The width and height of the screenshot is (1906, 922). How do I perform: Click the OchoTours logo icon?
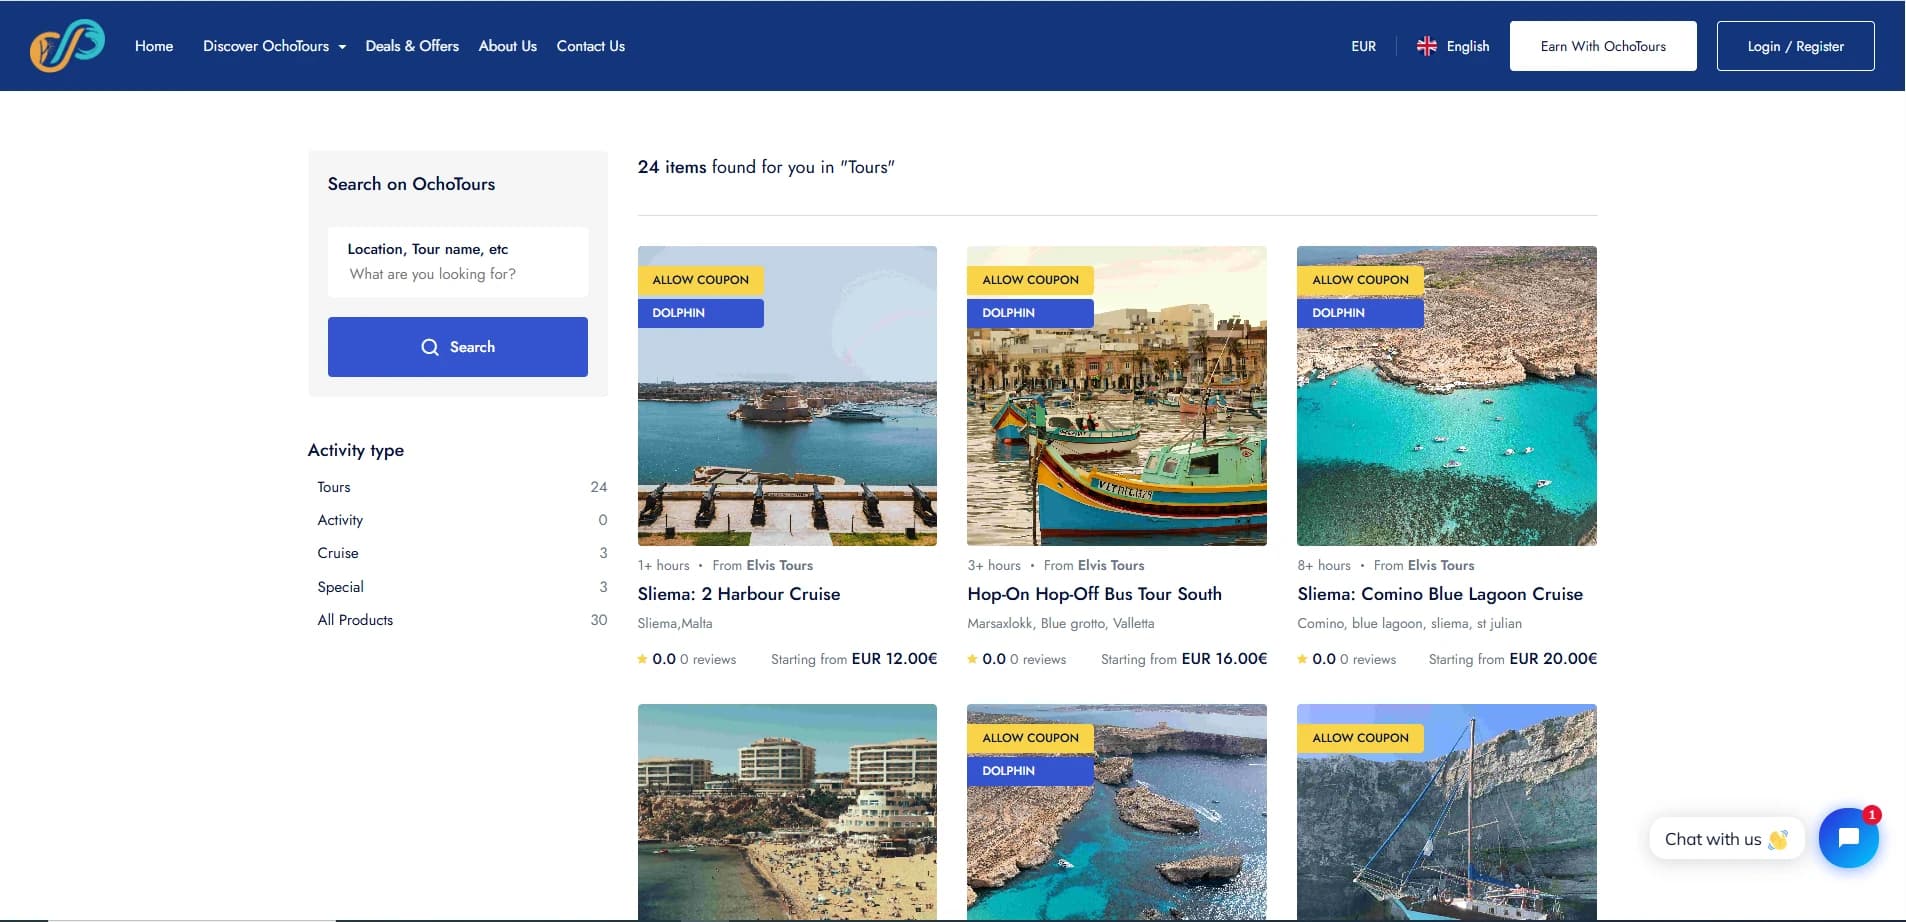tap(67, 46)
